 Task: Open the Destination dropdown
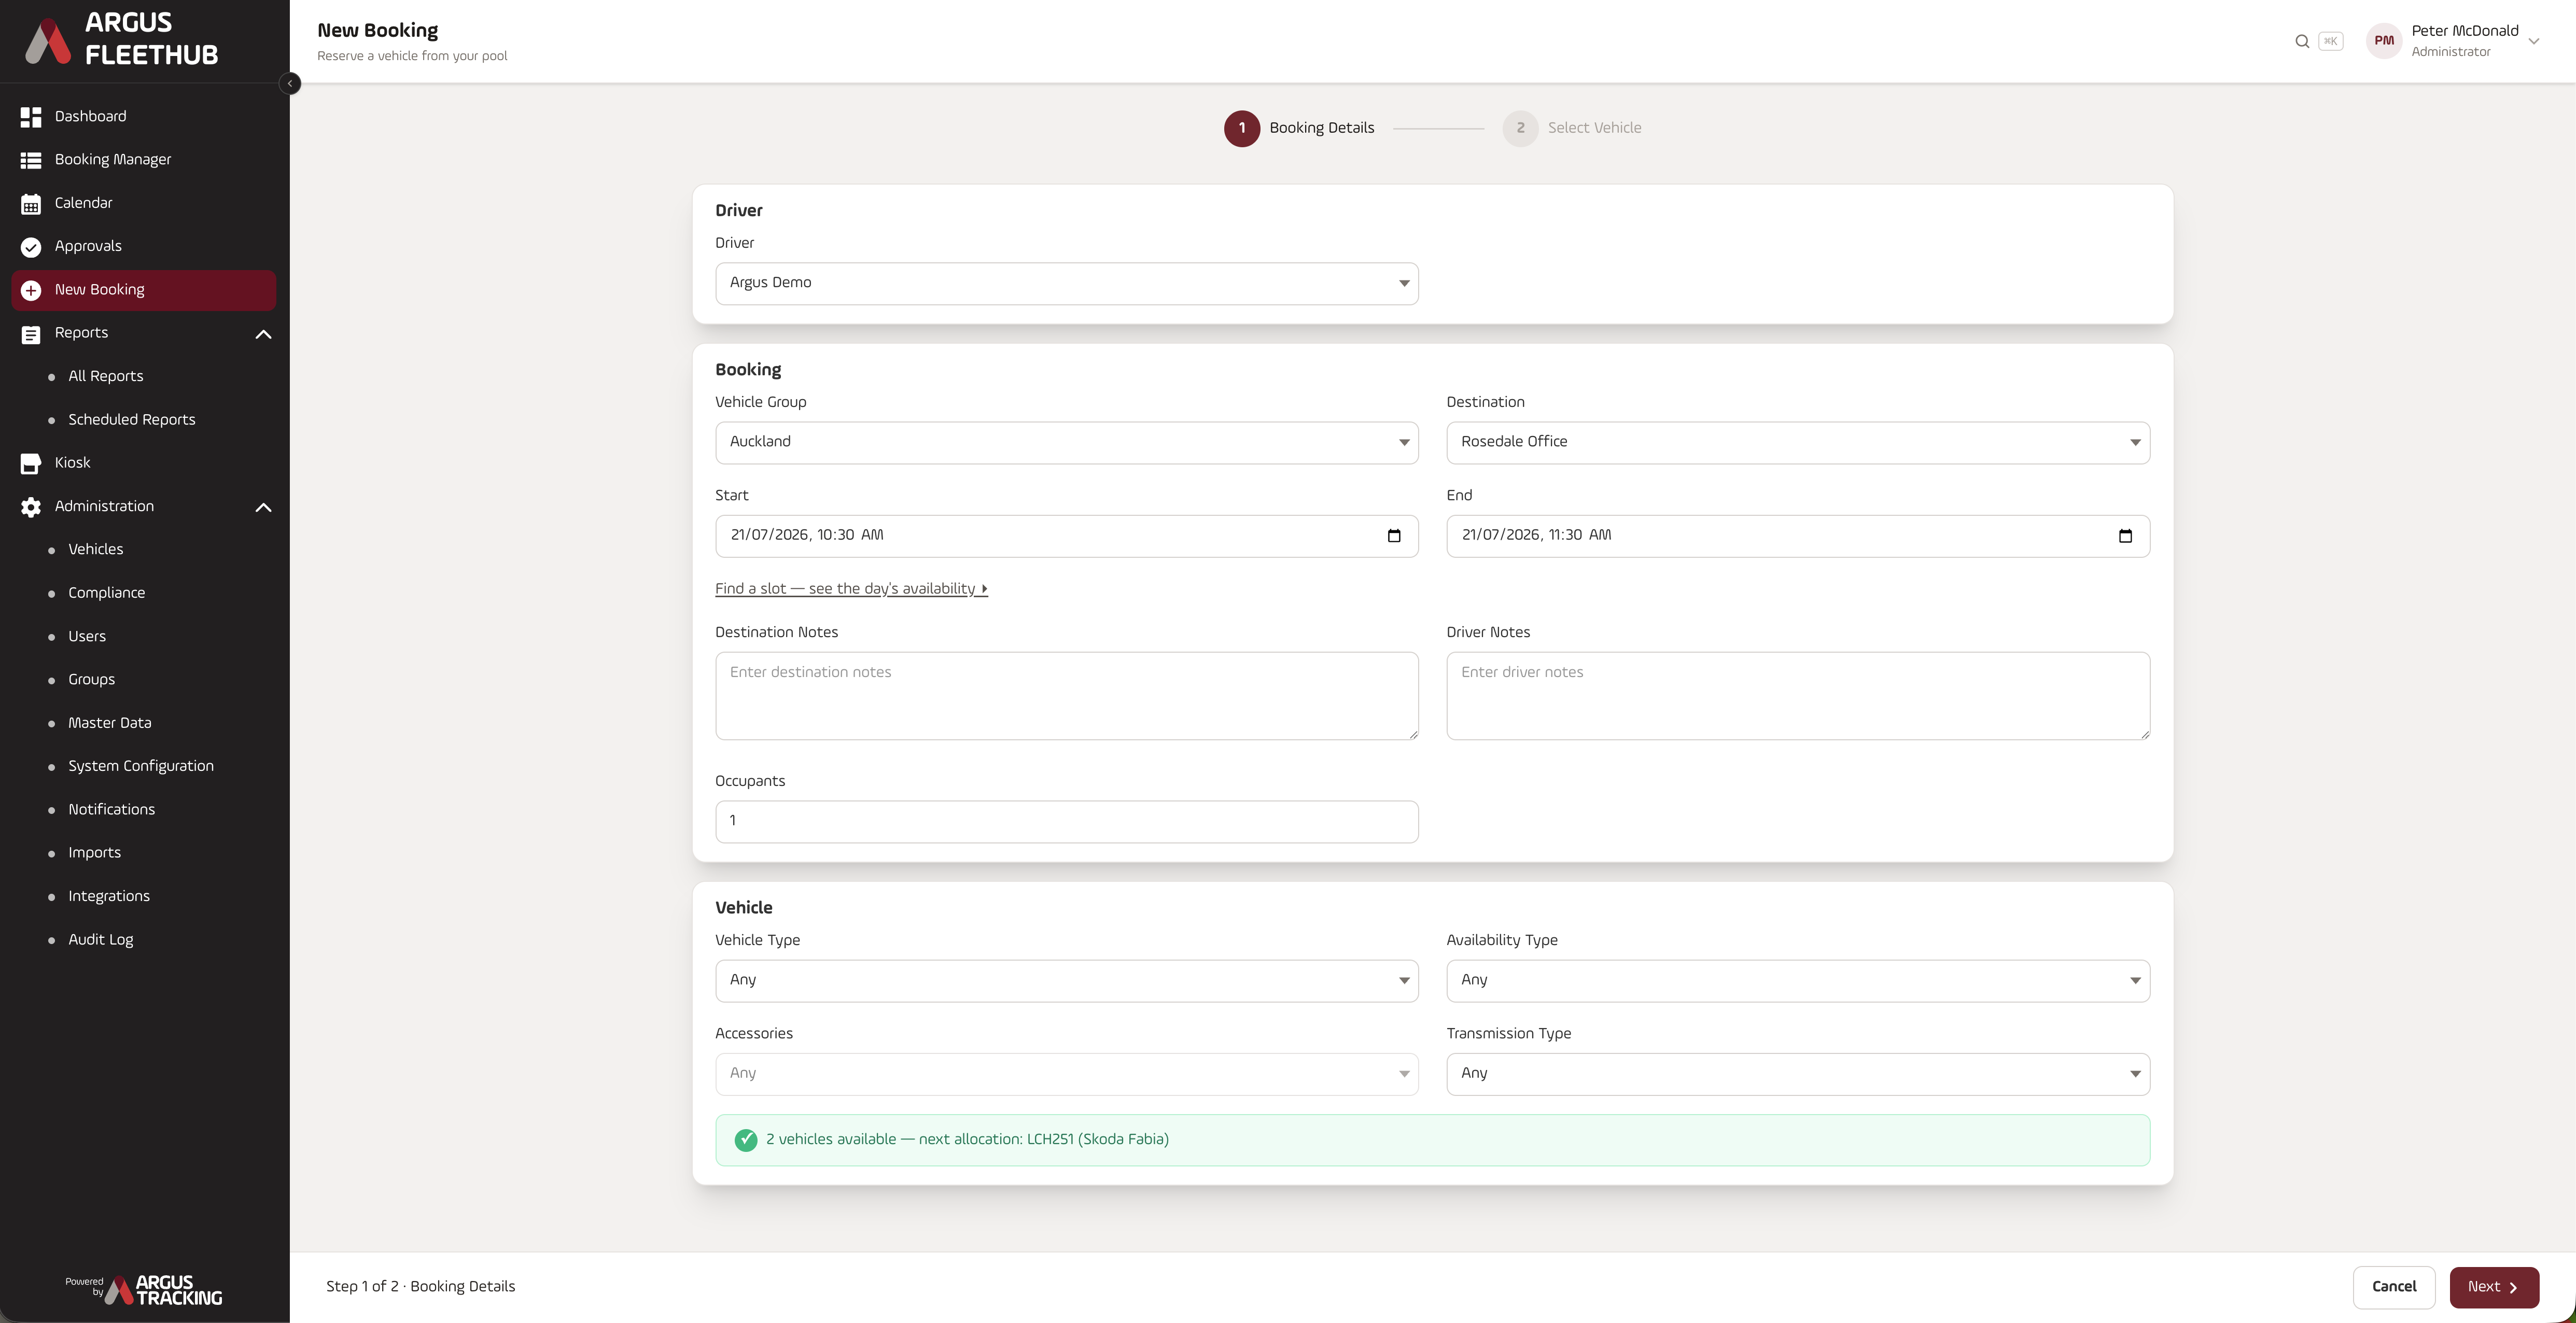click(x=1798, y=442)
